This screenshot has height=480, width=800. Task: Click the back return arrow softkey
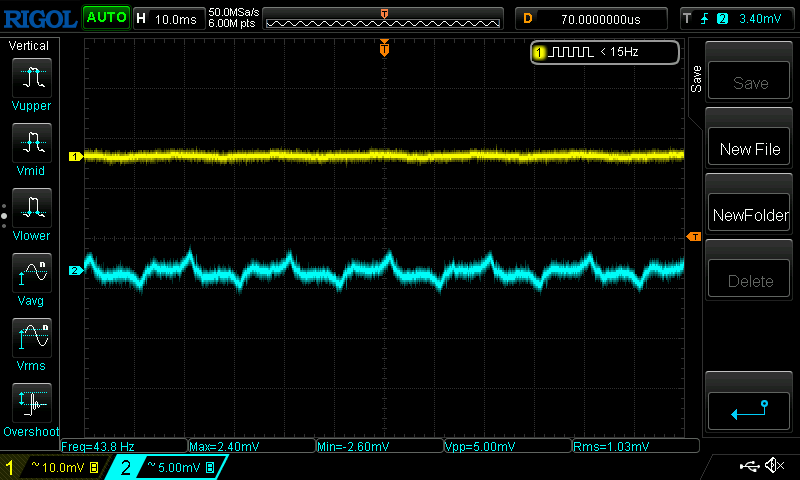pos(749,410)
